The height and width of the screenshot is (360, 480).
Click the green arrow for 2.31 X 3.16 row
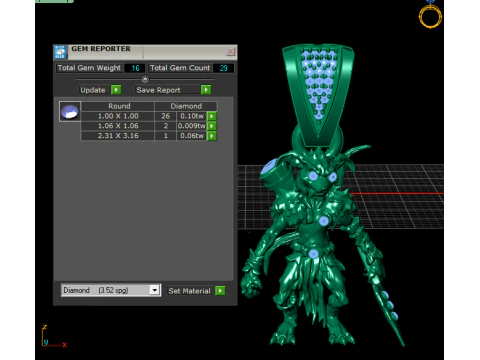(212, 136)
